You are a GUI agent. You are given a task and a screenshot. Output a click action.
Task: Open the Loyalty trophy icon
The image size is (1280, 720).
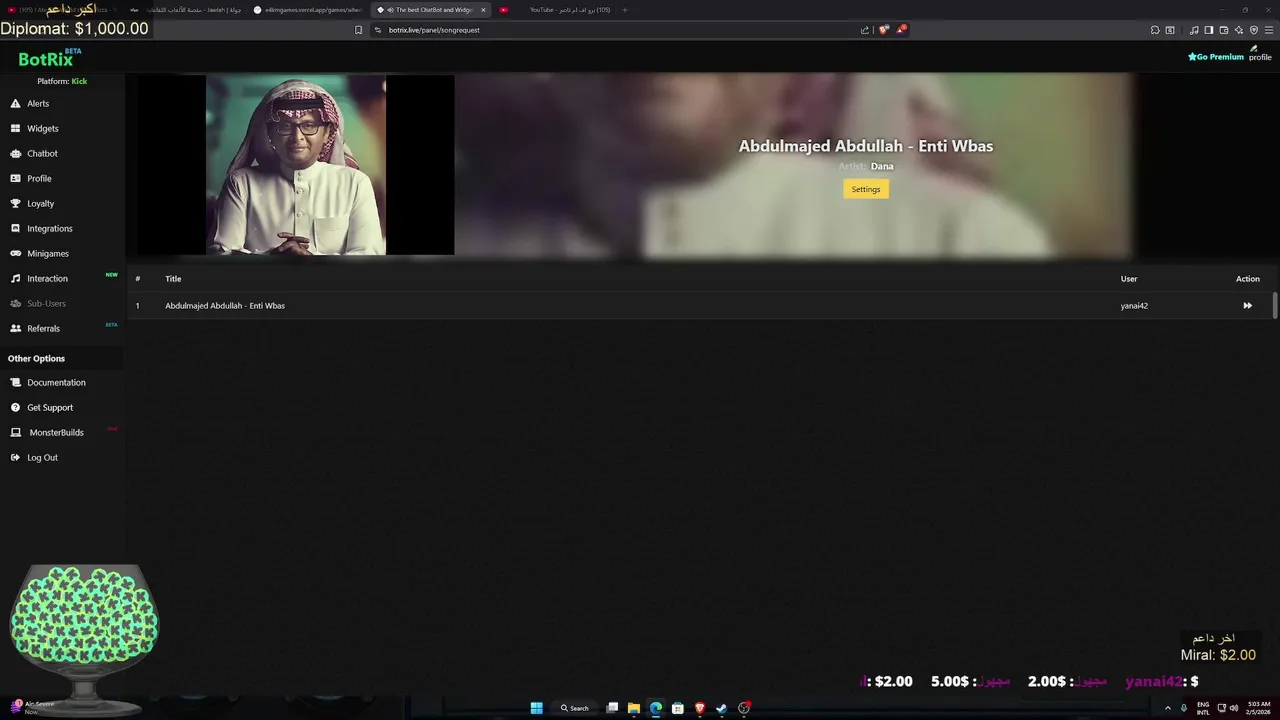point(16,204)
